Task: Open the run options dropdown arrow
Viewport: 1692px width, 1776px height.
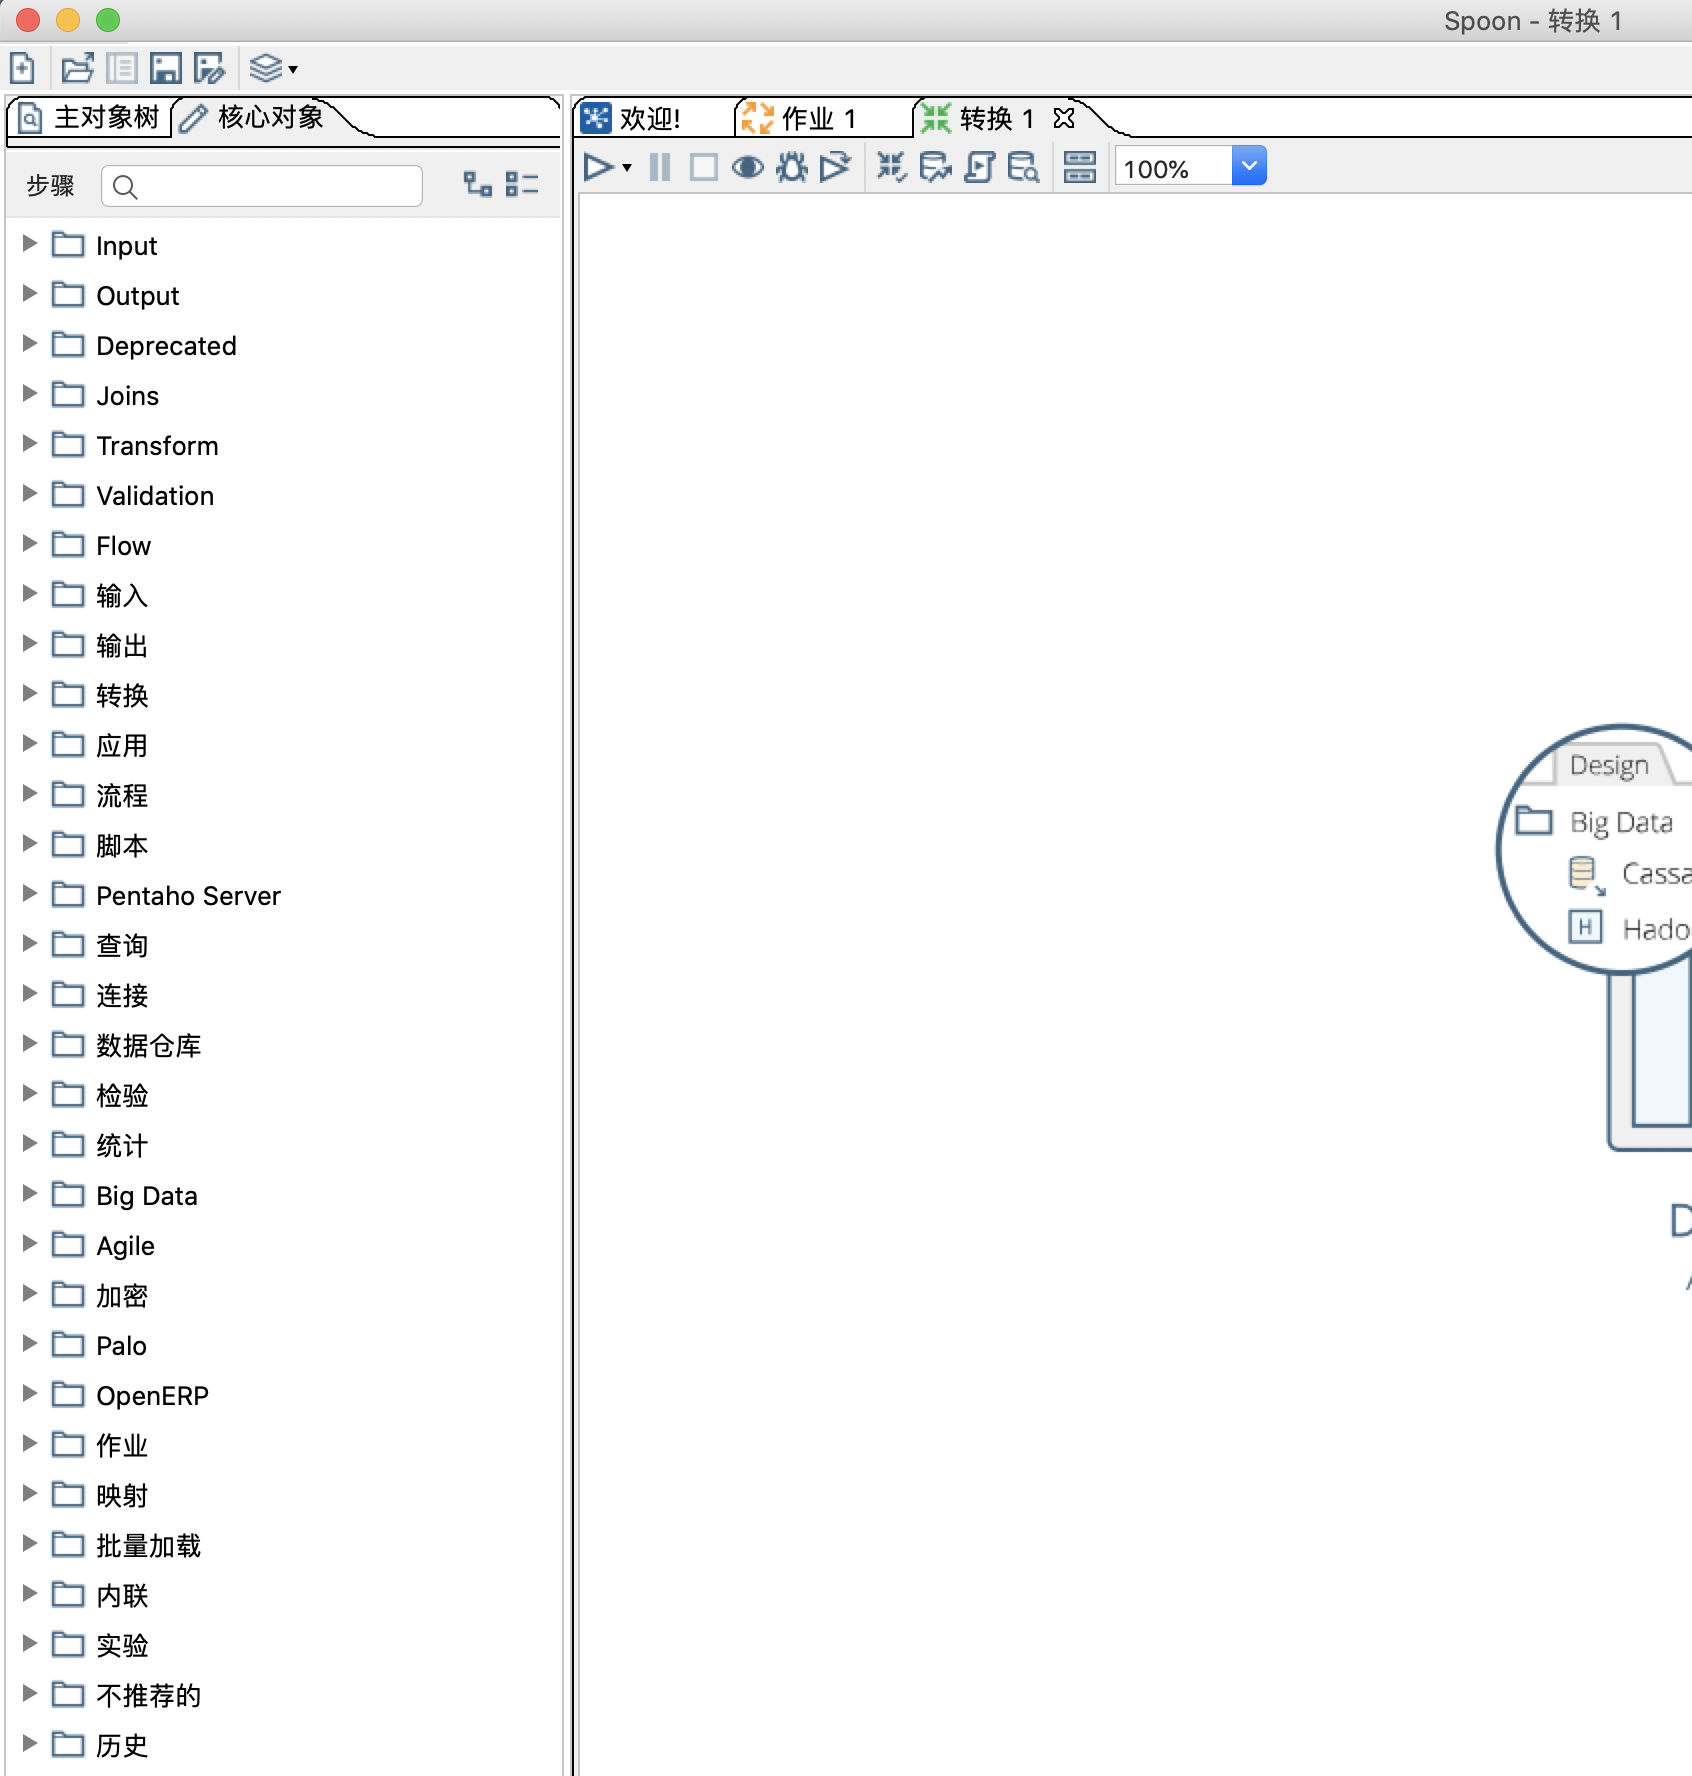Action: tap(627, 168)
